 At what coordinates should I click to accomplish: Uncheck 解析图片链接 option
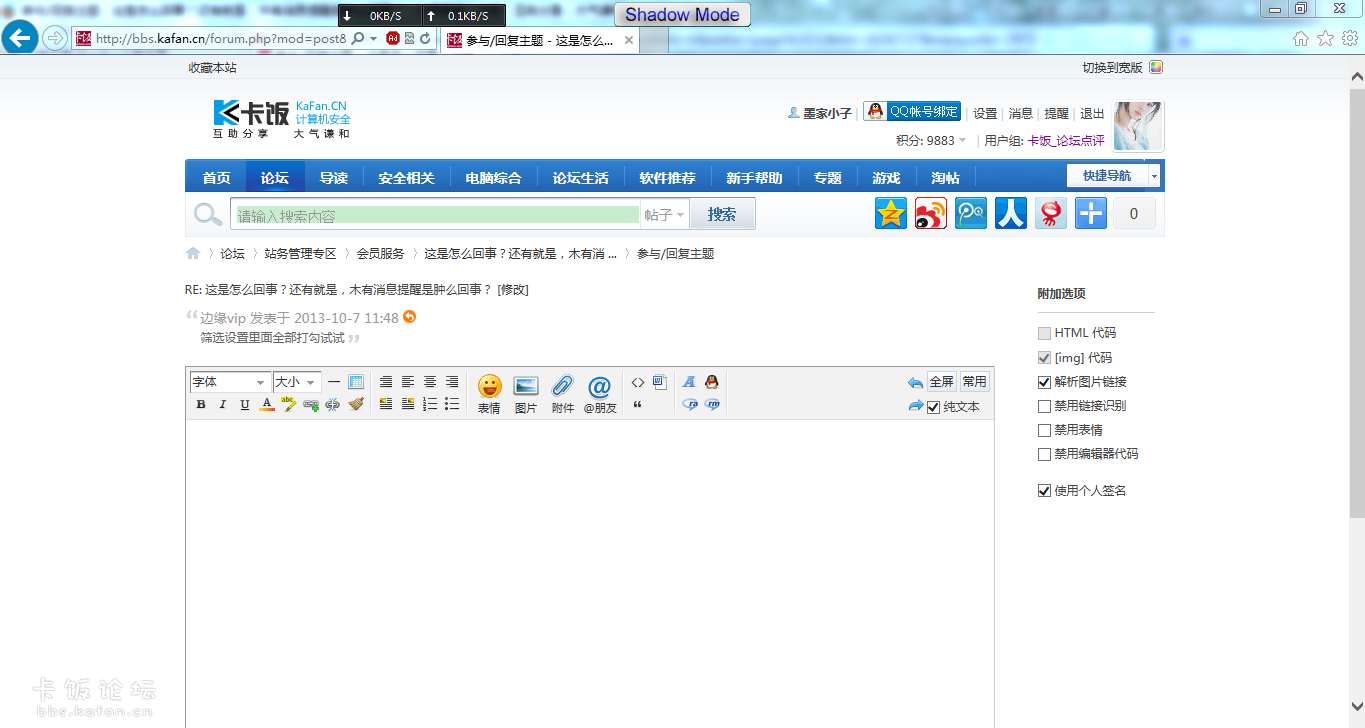point(1044,381)
